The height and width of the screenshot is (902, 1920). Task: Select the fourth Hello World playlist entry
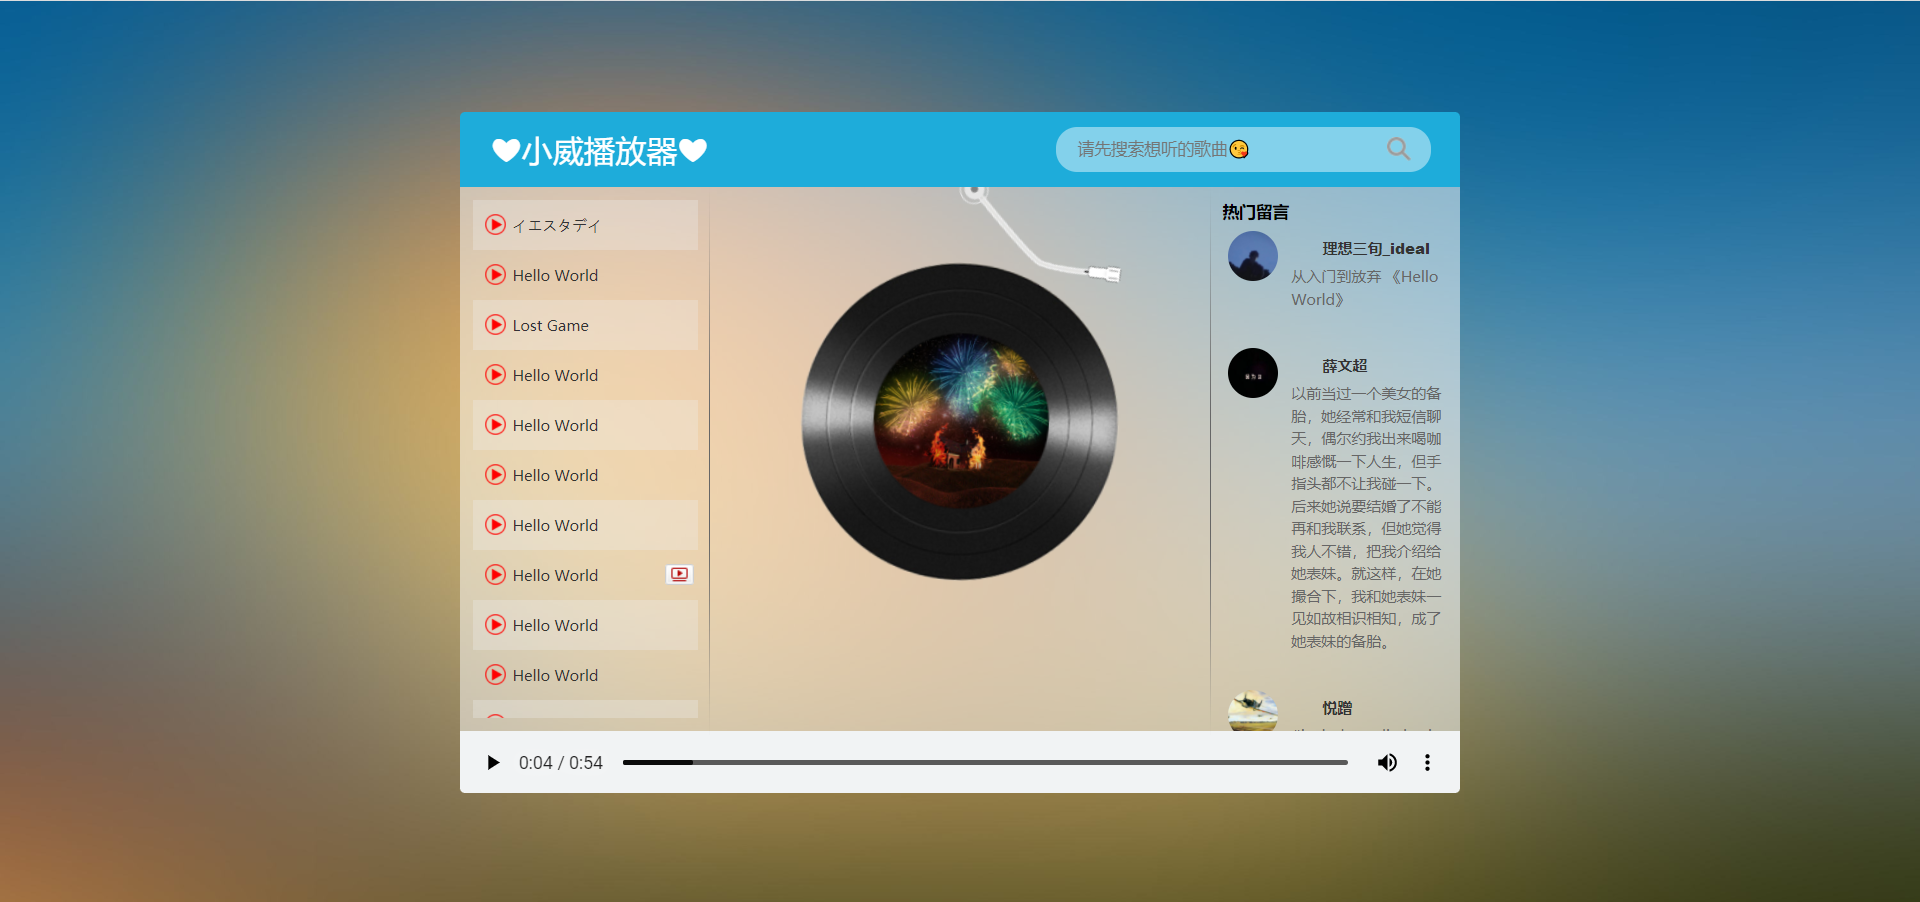click(x=555, y=475)
